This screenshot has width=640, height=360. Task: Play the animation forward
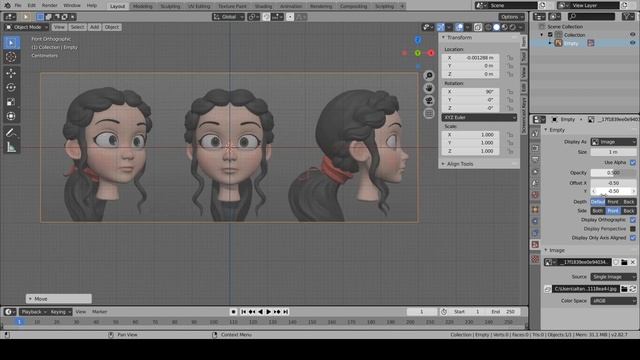(269, 312)
